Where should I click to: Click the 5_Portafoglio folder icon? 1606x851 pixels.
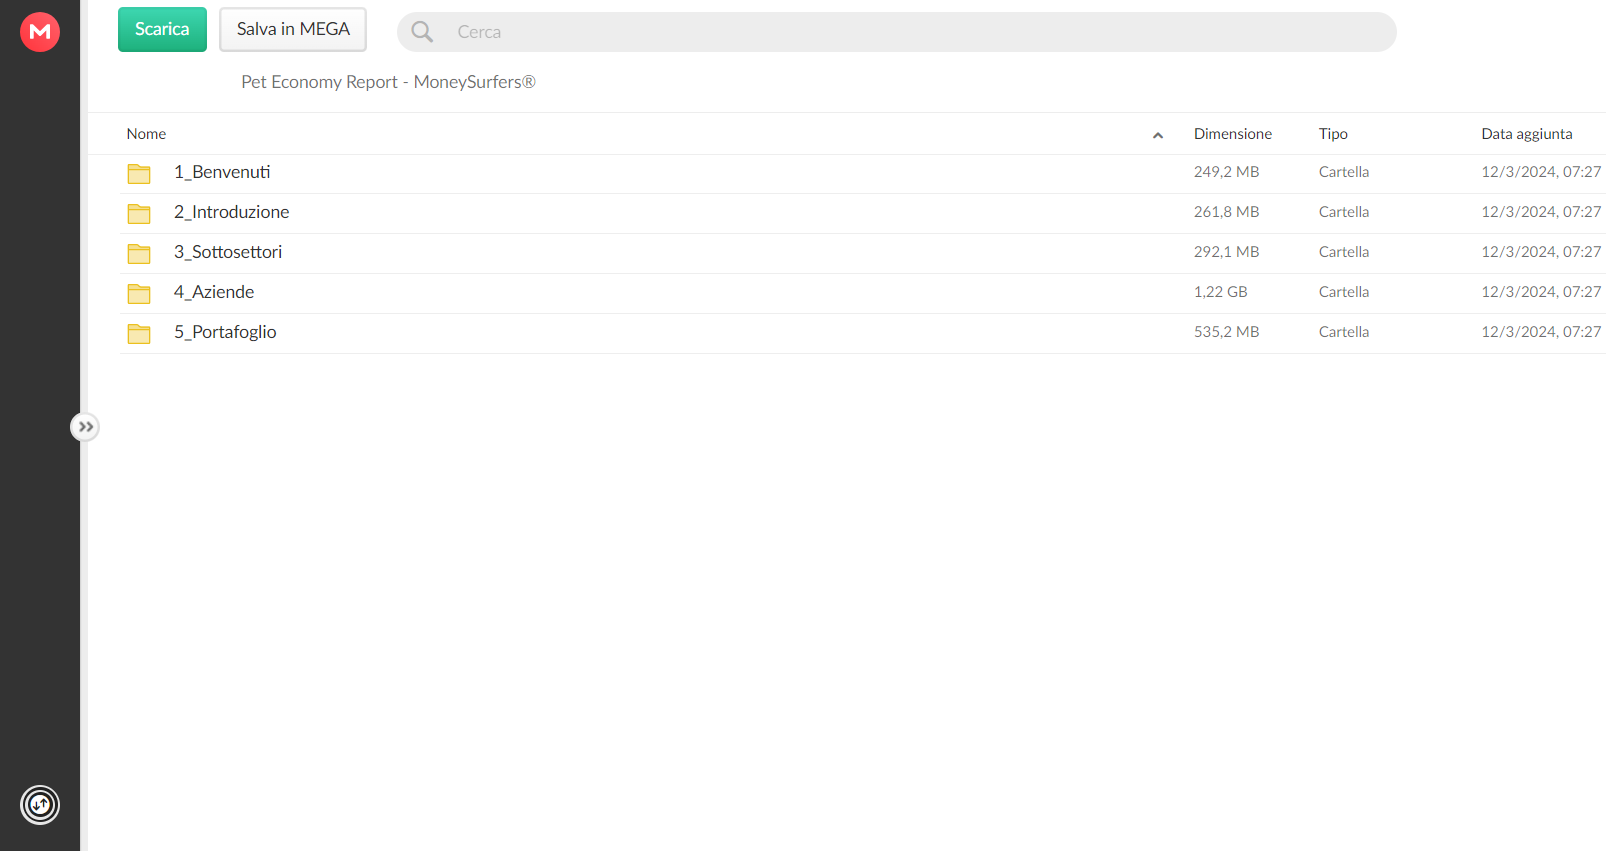point(139,333)
